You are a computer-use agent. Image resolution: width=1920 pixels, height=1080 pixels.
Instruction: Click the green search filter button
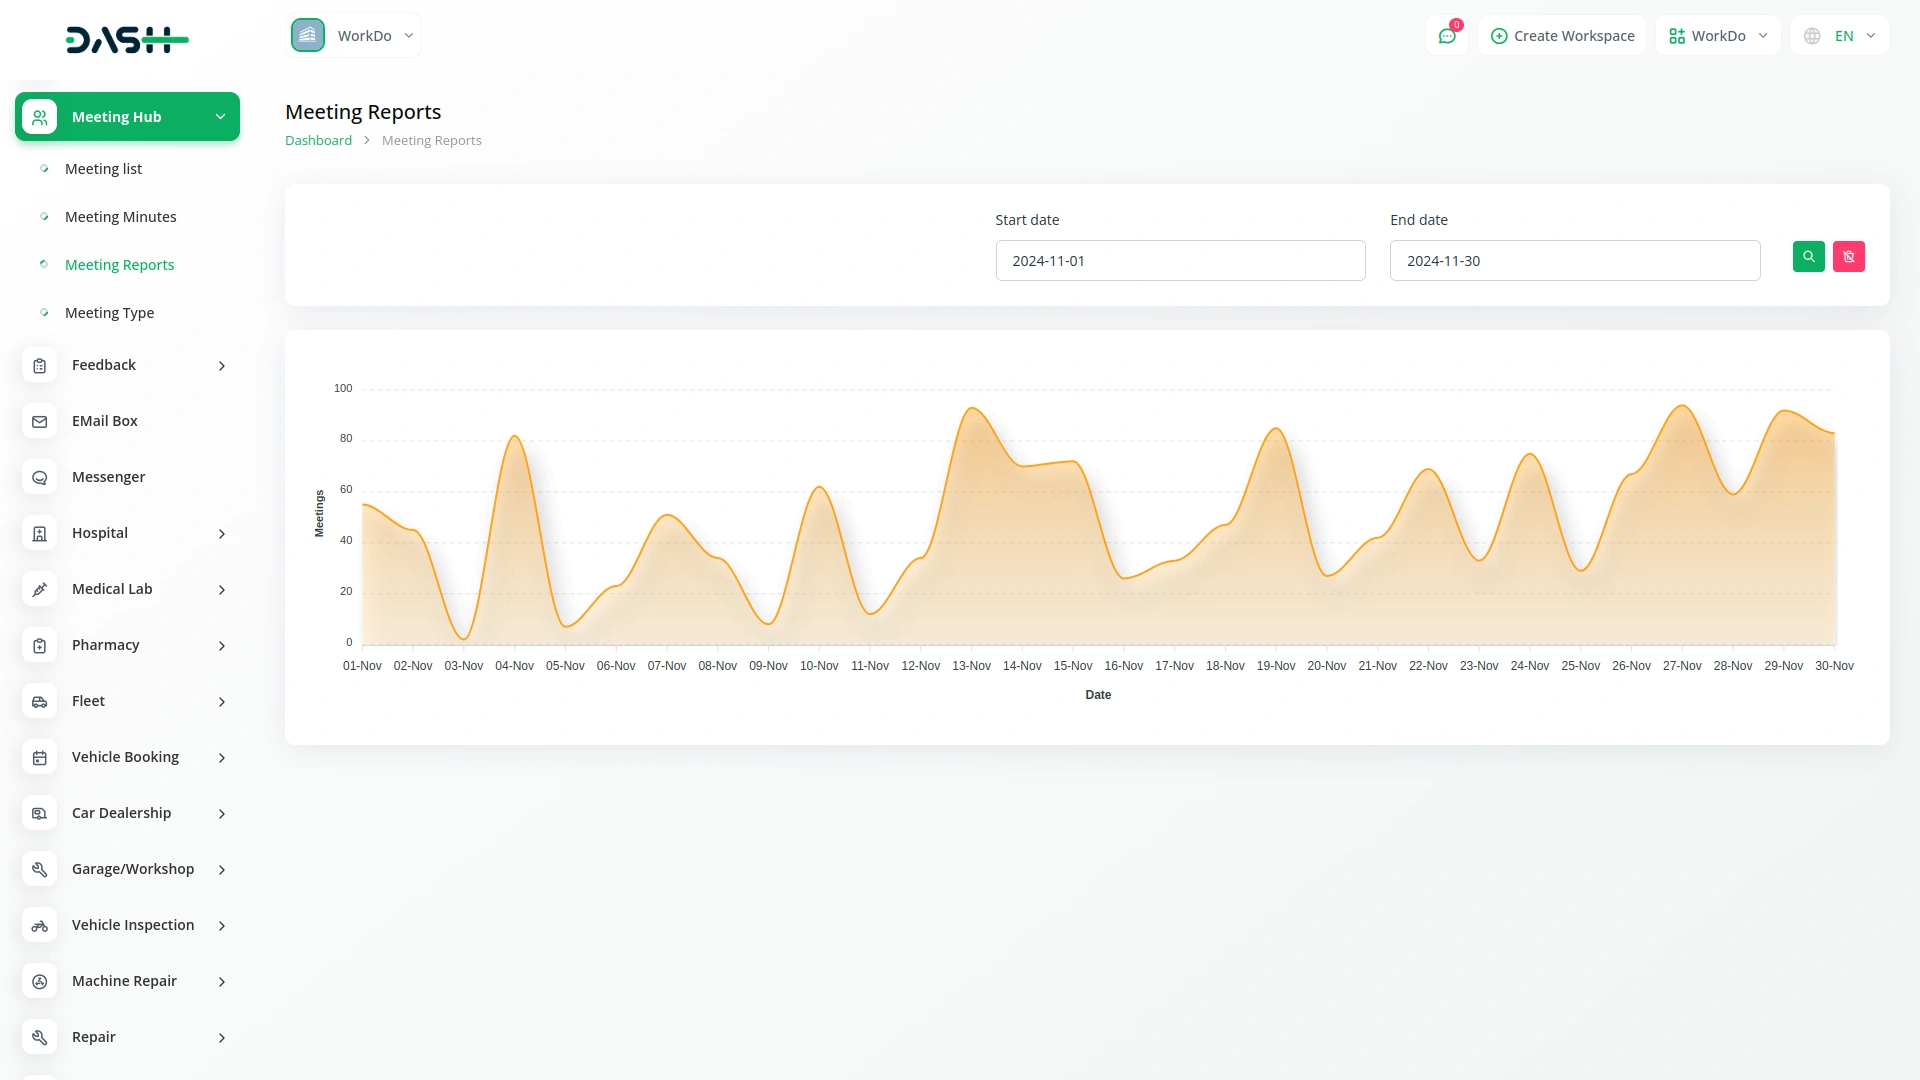pyautogui.click(x=1808, y=257)
